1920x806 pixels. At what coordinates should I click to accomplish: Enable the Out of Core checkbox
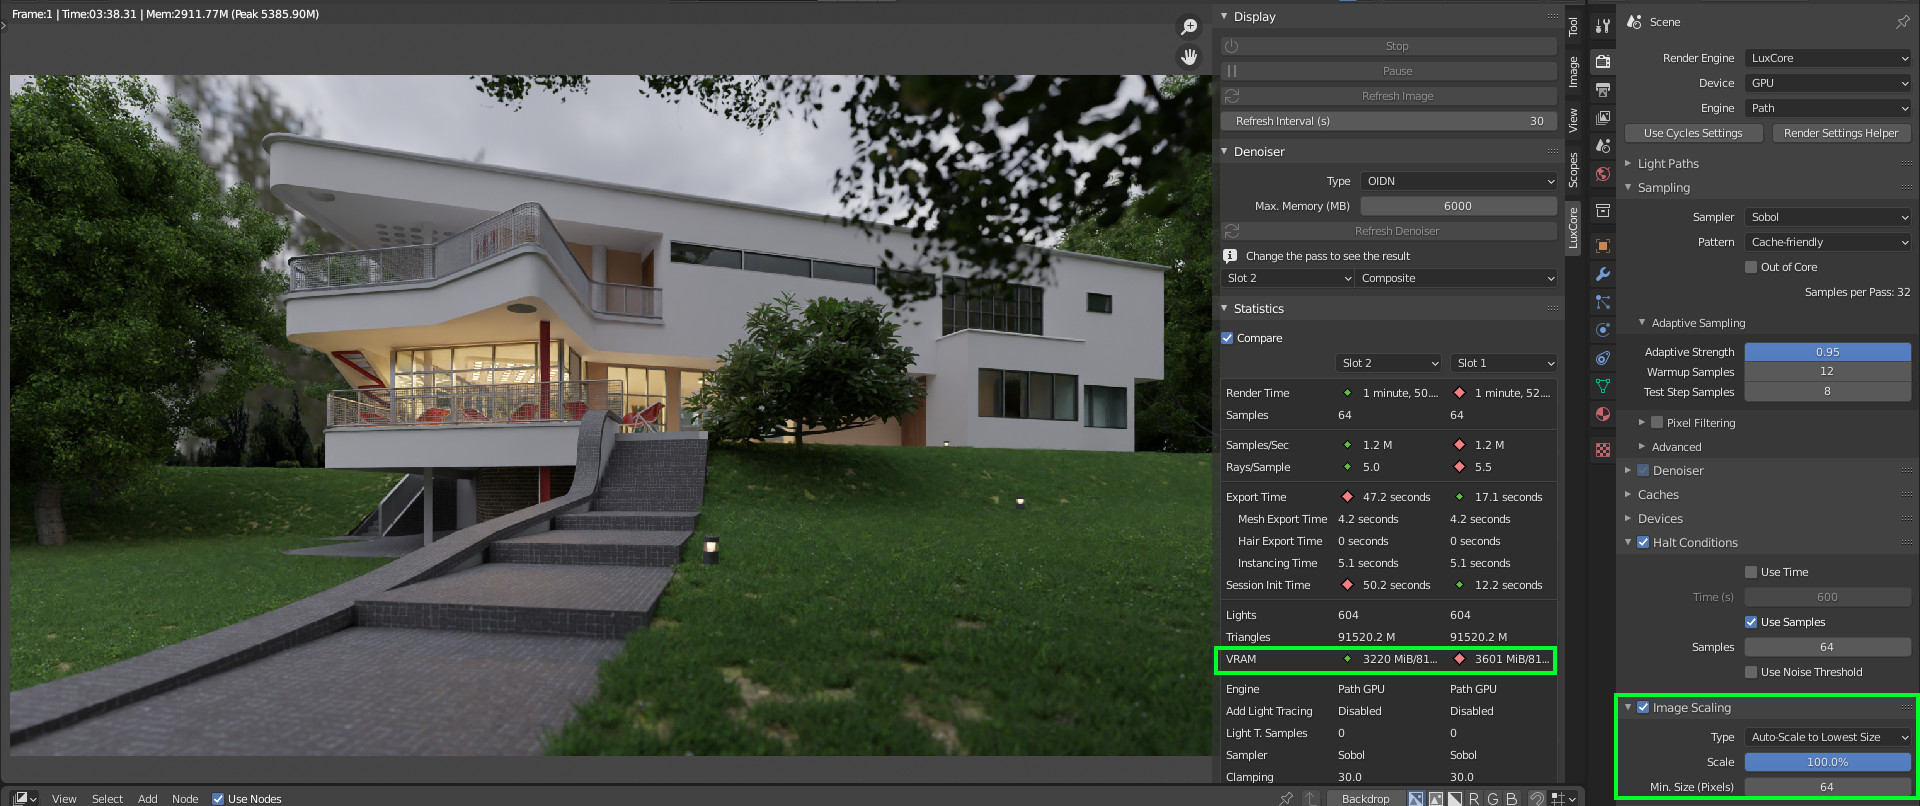pyautogui.click(x=1751, y=267)
